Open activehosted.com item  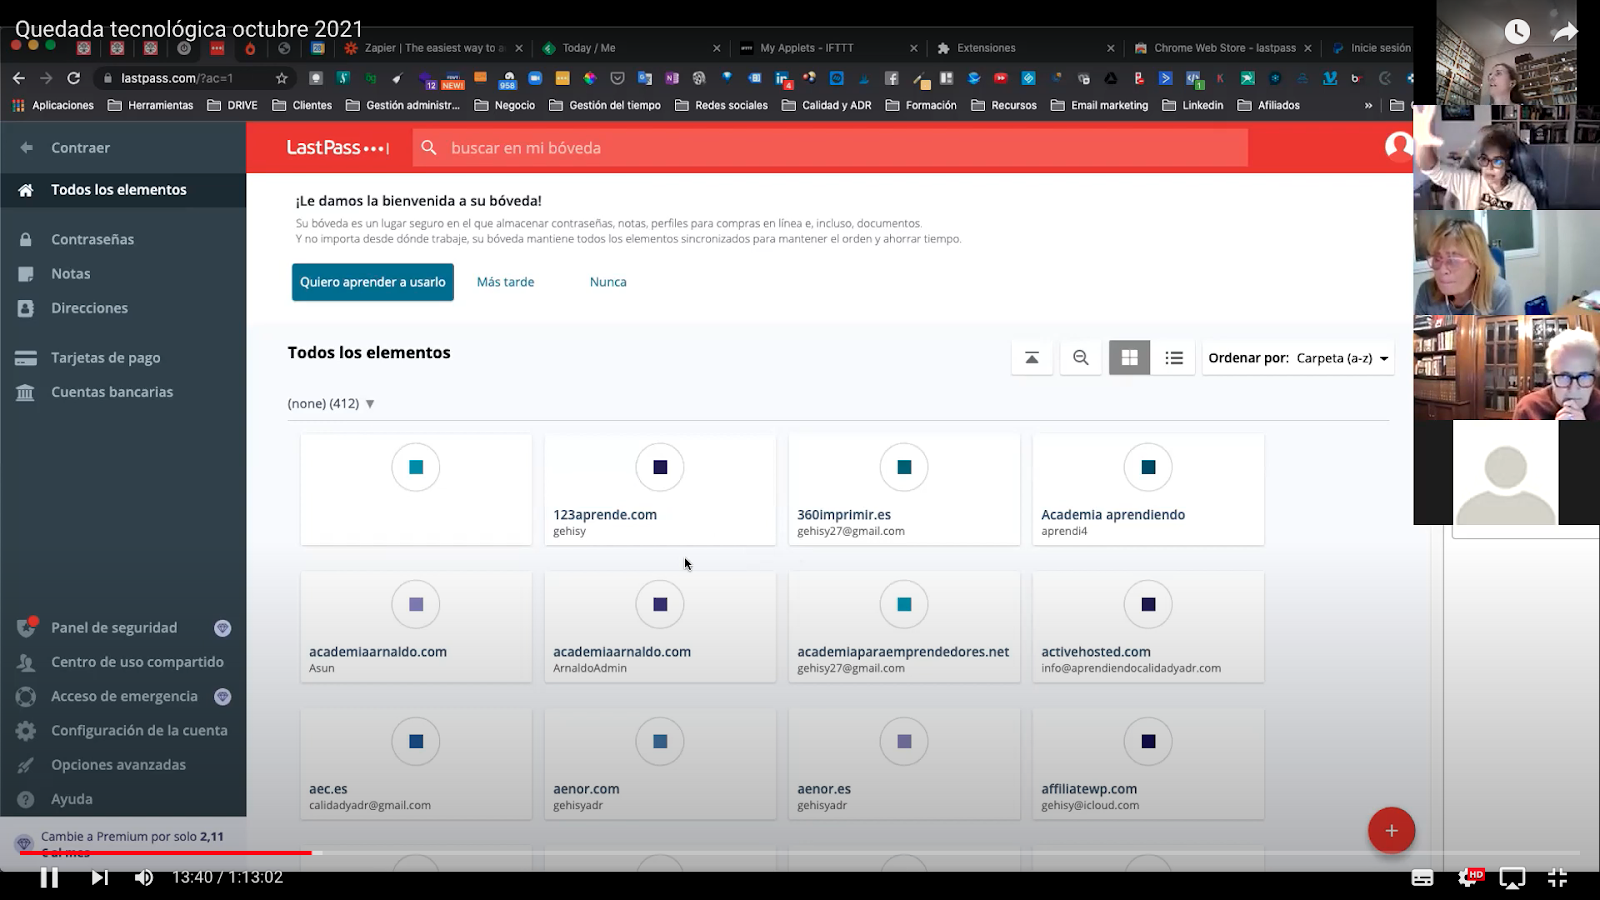point(1148,627)
